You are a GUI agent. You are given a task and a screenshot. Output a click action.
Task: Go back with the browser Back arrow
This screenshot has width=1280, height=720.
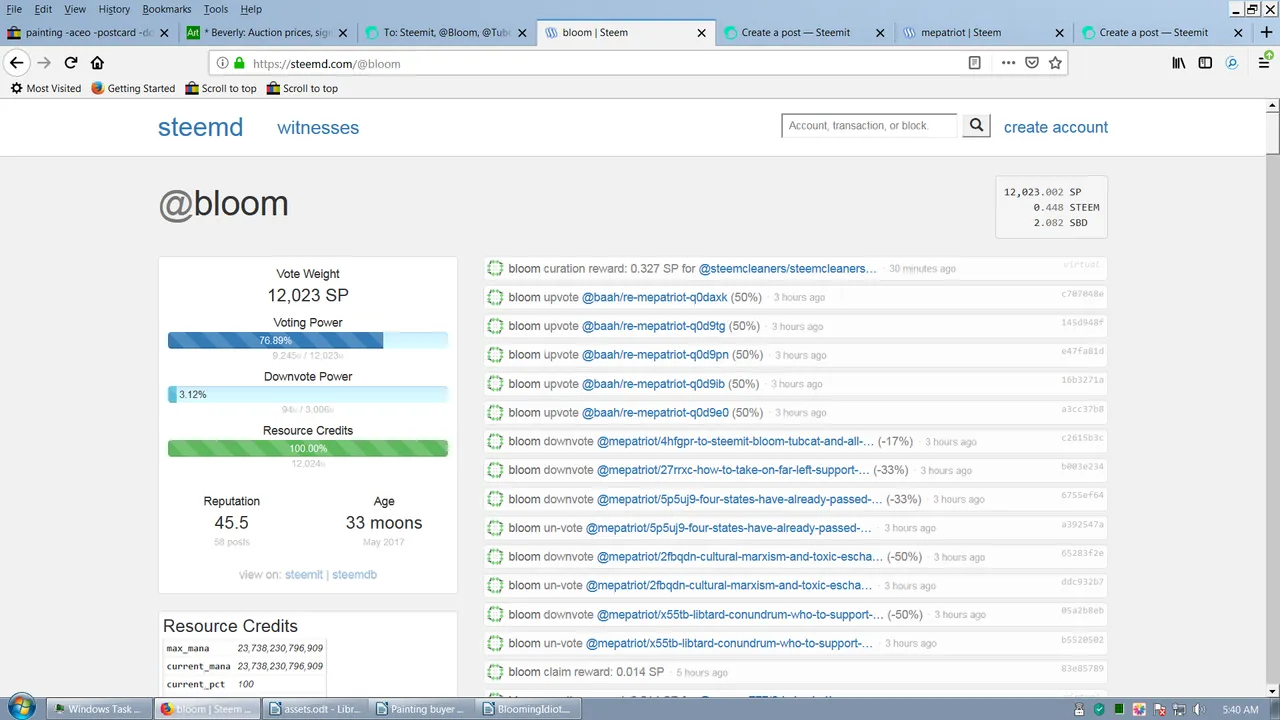pyautogui.click(x=16, y=63)
